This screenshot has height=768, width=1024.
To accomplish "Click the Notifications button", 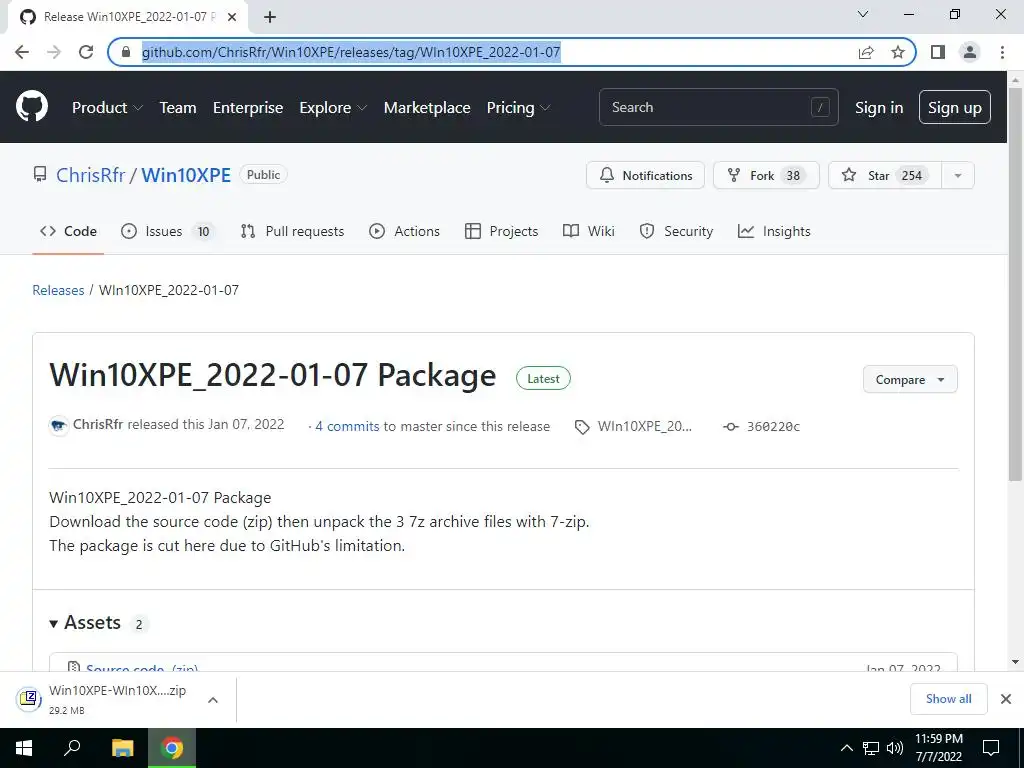I will coord(645,175).
